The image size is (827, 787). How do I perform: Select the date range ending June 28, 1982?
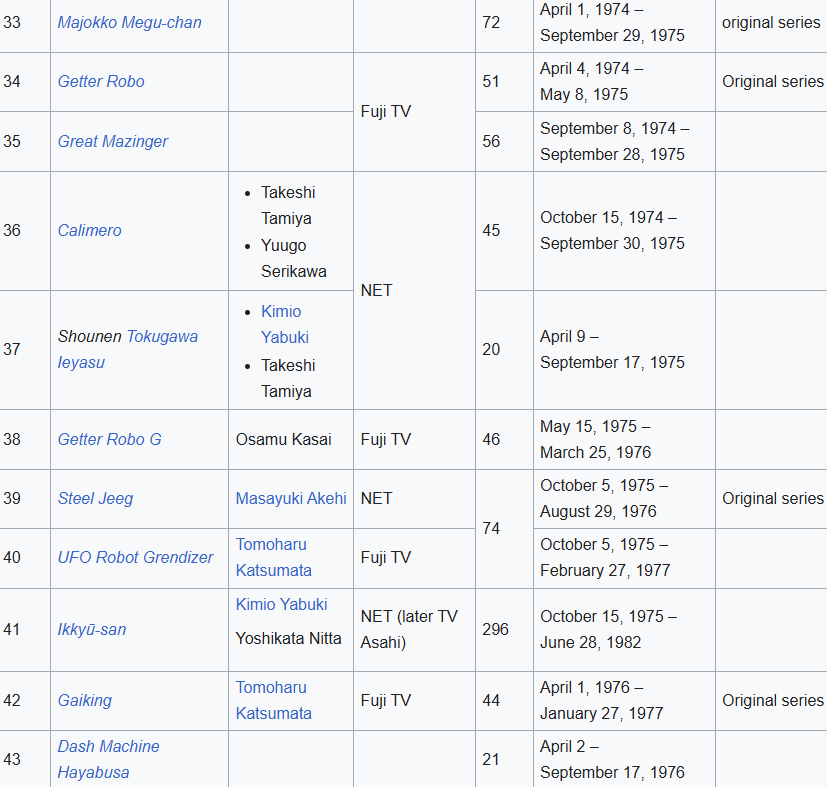click(608, 629)
